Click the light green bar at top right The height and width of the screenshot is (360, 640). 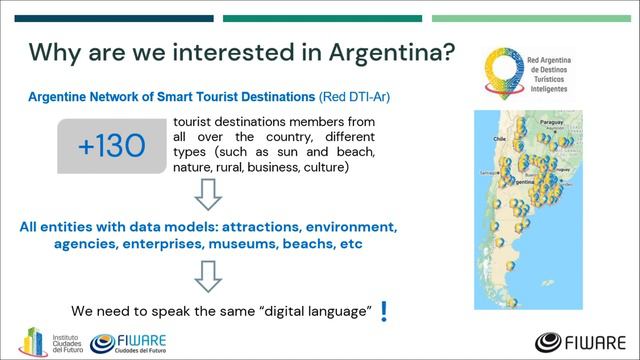[531, 18]
